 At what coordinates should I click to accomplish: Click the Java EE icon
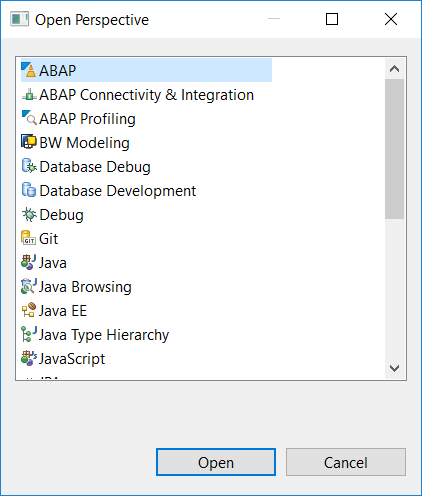(x=29, y=310)
